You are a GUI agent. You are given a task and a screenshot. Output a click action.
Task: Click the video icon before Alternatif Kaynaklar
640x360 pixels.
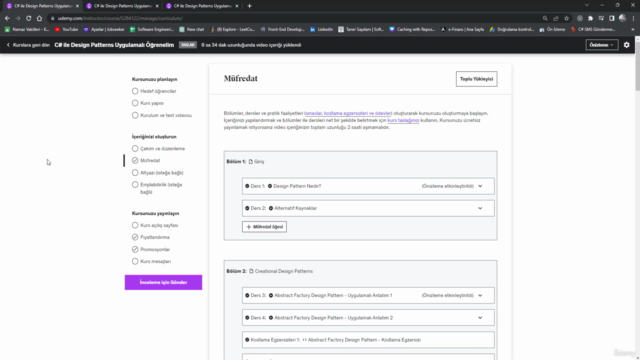271,208
